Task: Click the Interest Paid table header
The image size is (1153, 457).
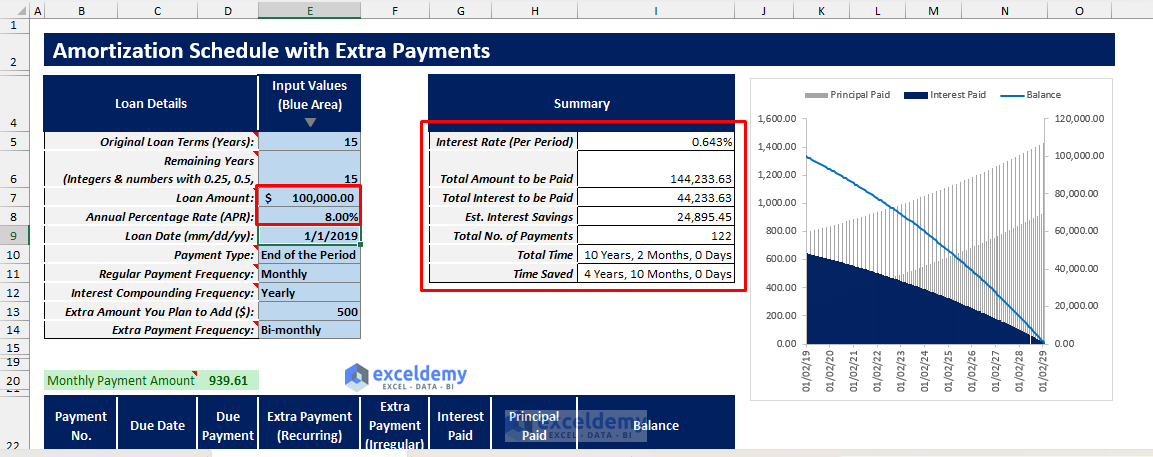Action: (460, 425)
